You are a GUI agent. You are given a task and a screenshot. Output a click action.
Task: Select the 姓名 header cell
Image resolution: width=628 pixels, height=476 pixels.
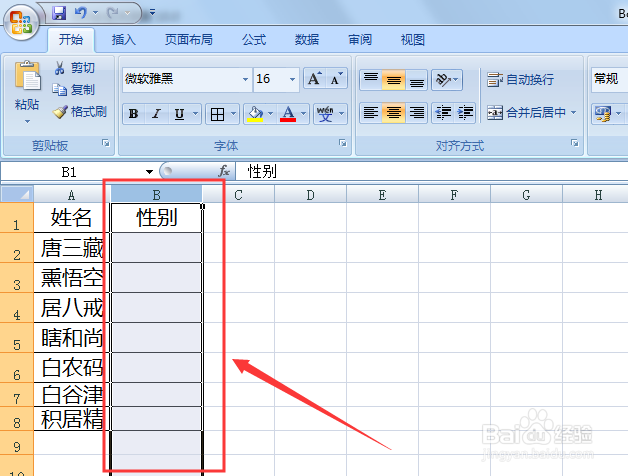coord(71,218)
